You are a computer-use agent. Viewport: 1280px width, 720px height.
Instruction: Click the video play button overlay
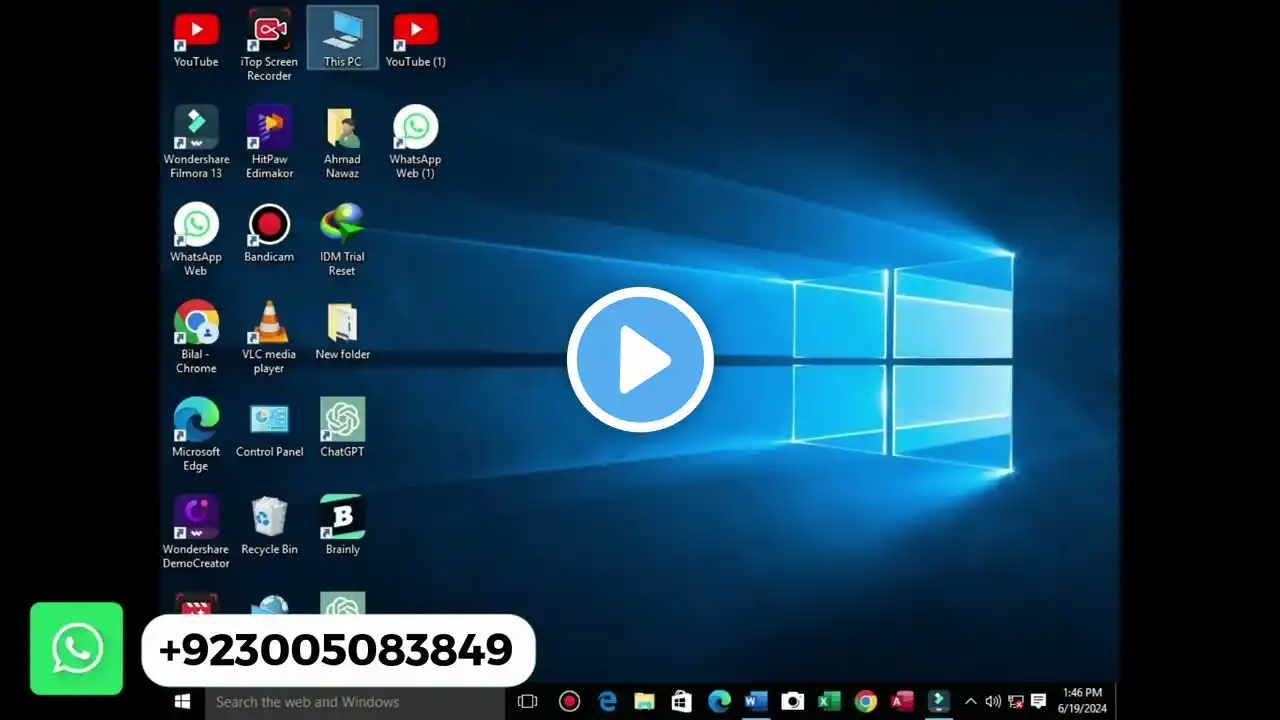640,360
